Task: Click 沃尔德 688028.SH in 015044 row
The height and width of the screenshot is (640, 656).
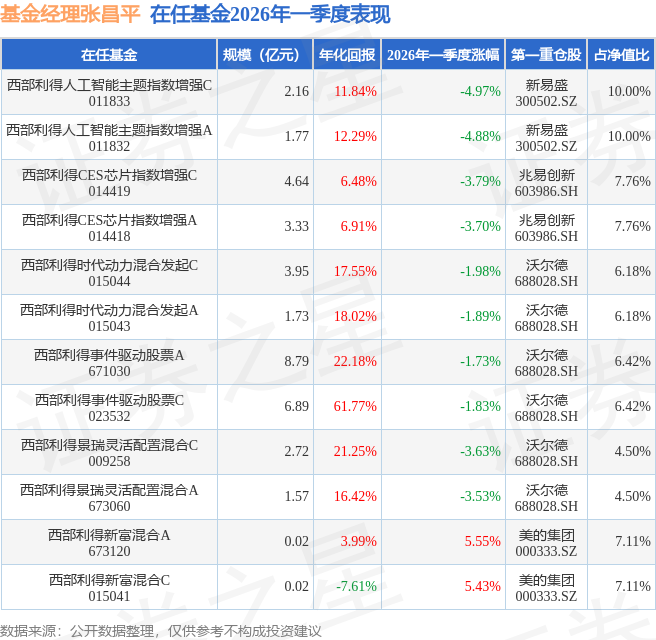Action: [x=546, y=273]
